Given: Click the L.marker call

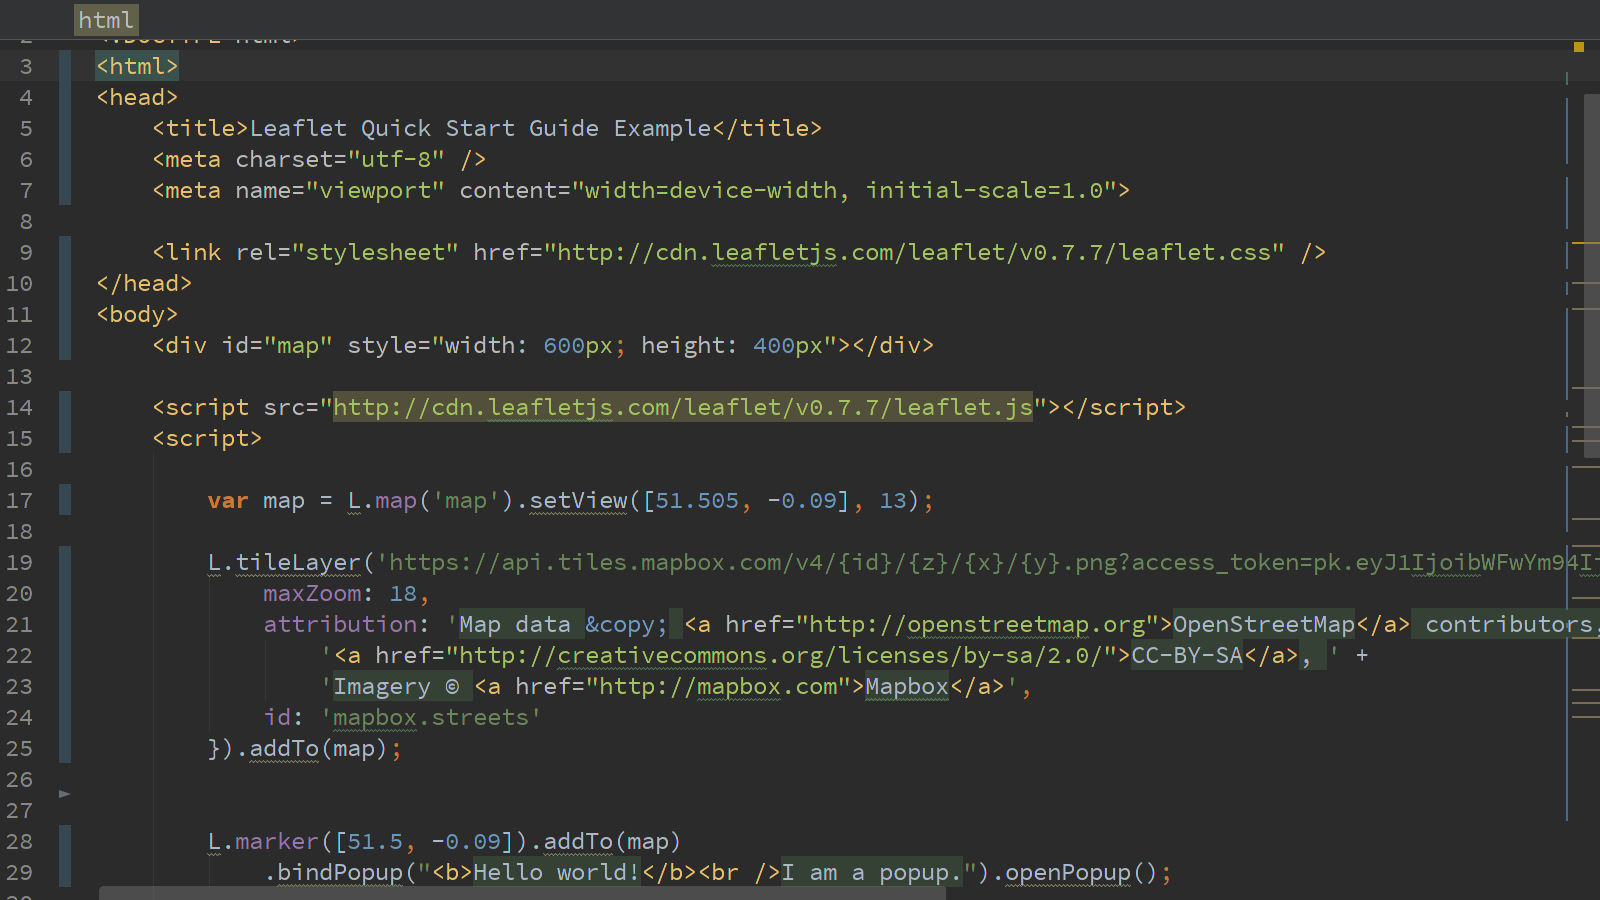Looking at the screenshot, I should (263, 841).
